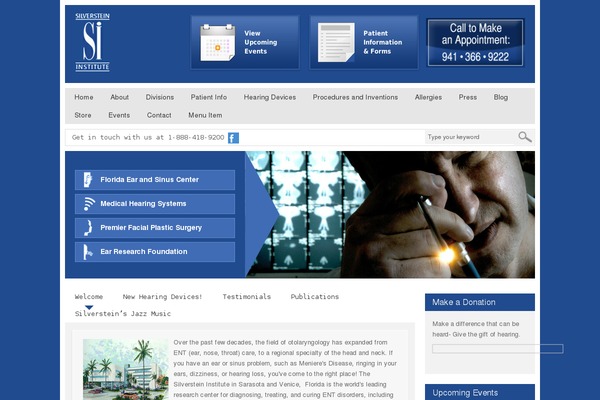Click the Call to Make an Appointment box
Viewport: 600px width, 400px height.
tap(475, 42)
